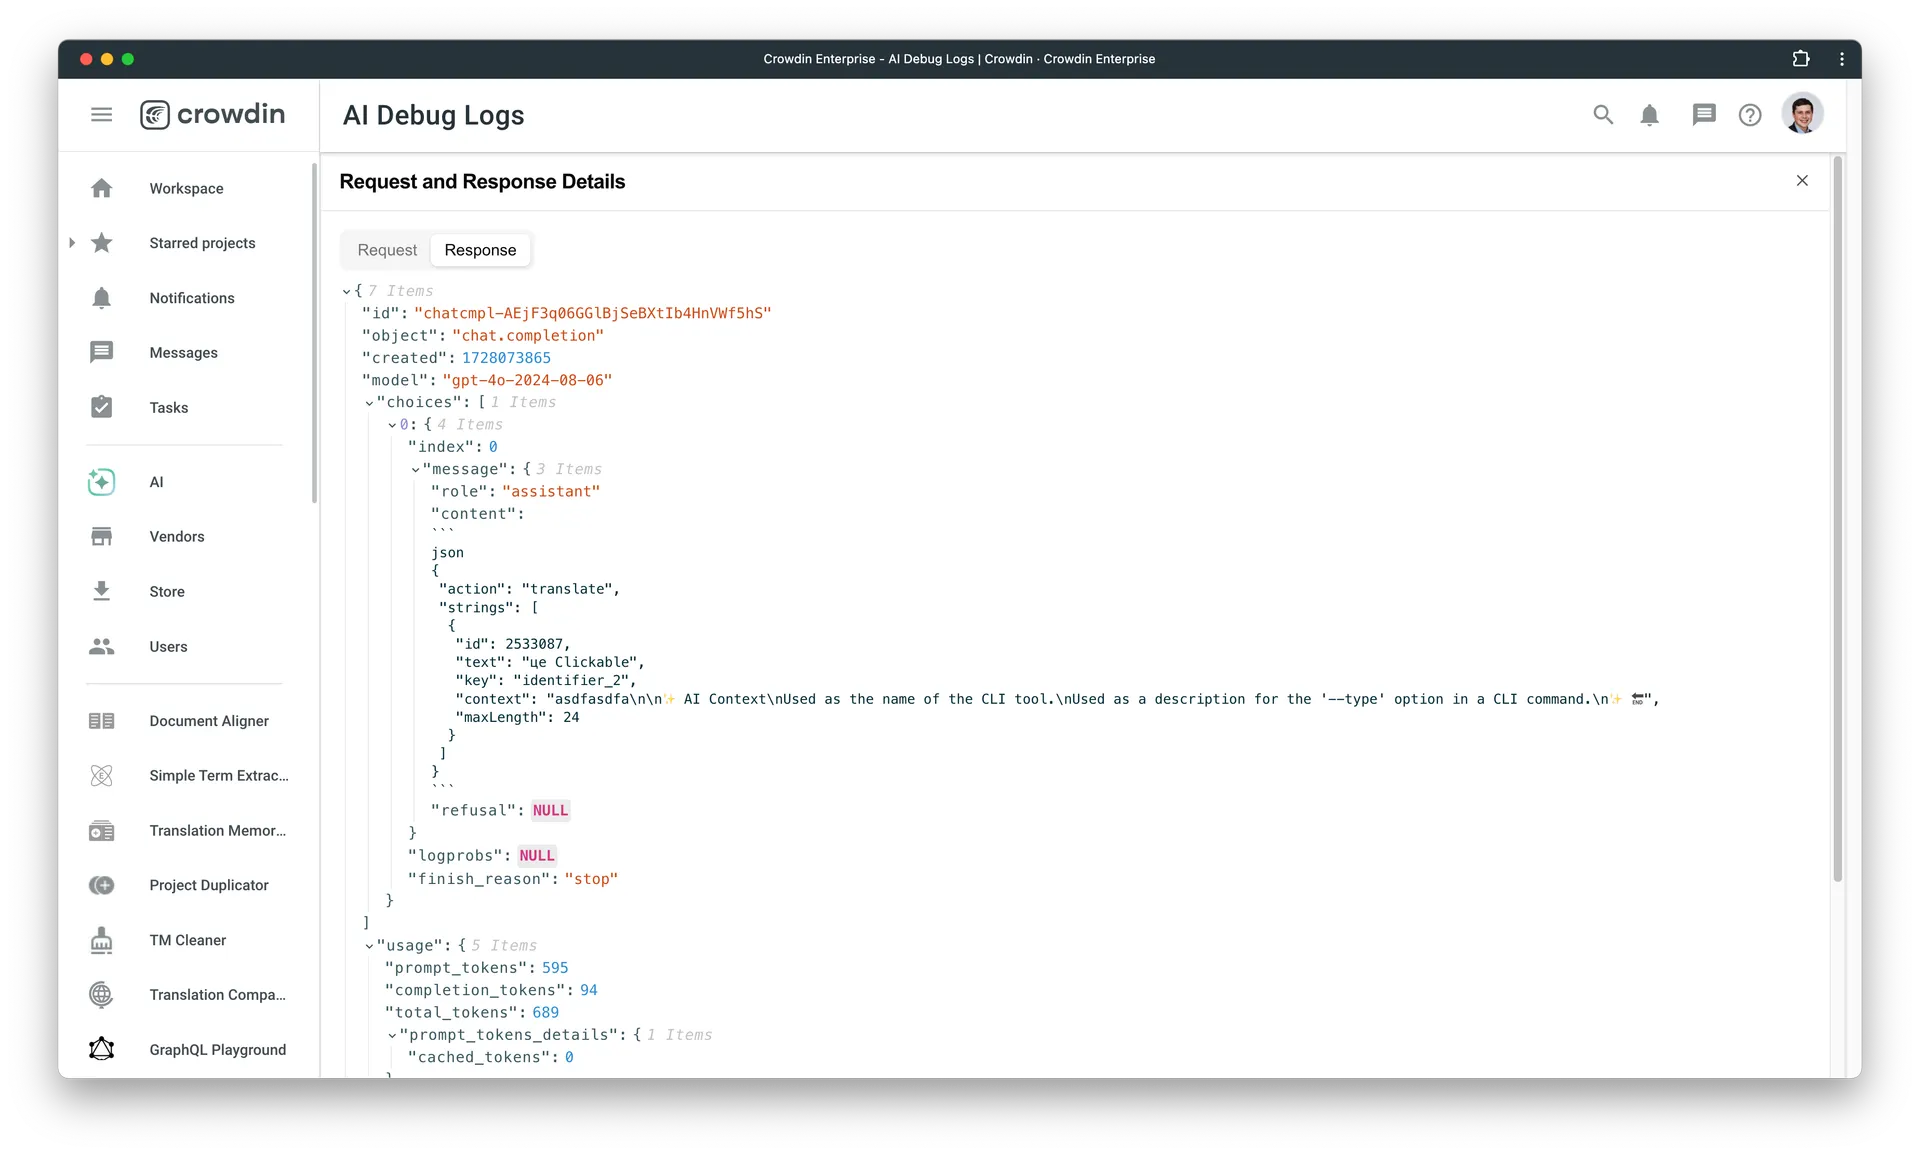
Task: Click the Simple Term Extractor icon
Action: coord(101,775)
